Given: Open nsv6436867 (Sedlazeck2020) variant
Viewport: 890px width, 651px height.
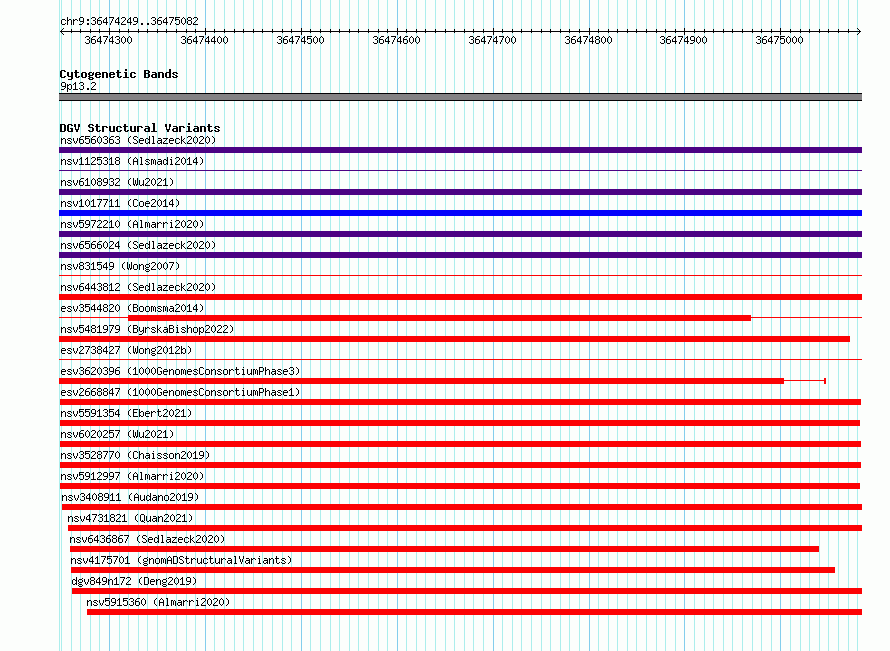Looking at the screenshot, I should [x=147, y=539].
